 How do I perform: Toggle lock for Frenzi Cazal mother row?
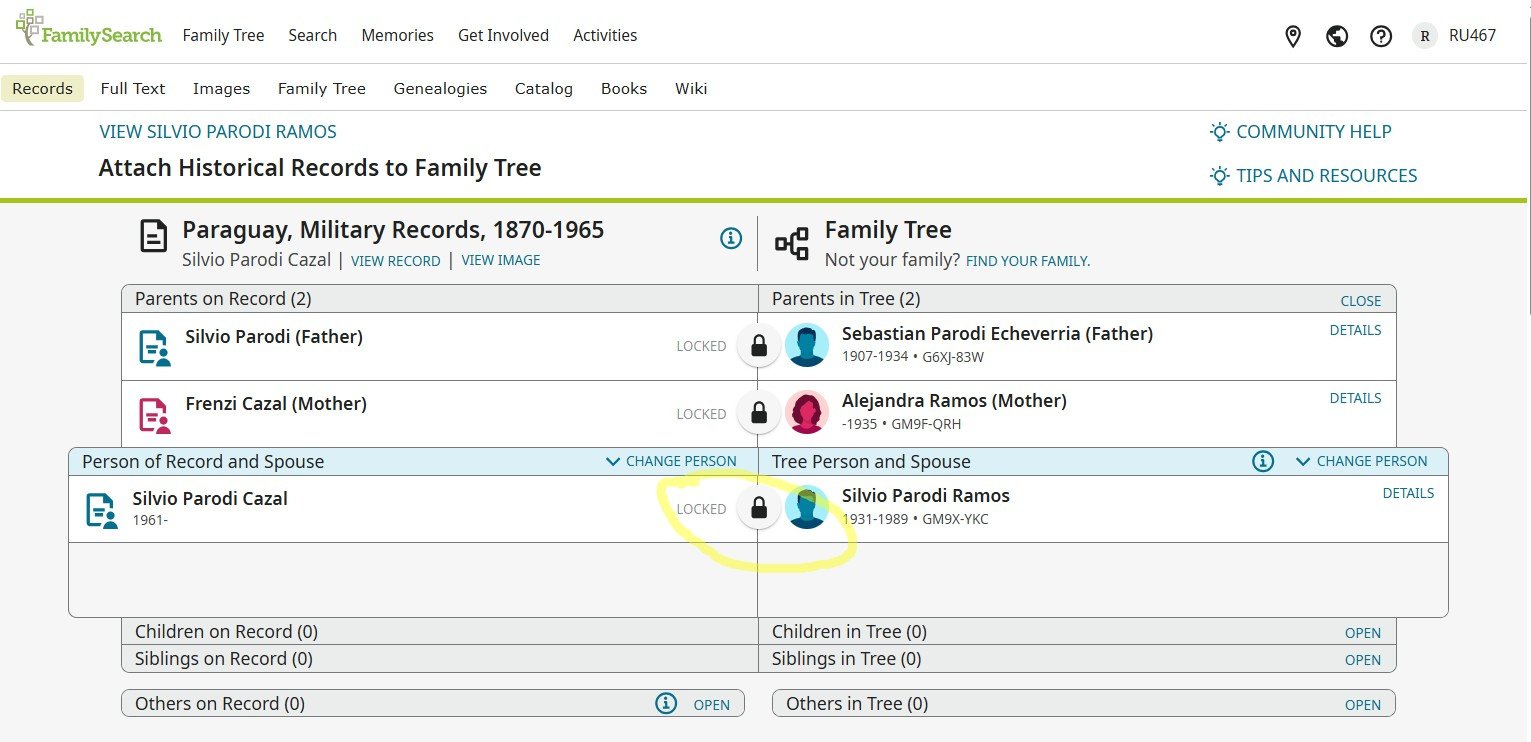coord(759,413)
